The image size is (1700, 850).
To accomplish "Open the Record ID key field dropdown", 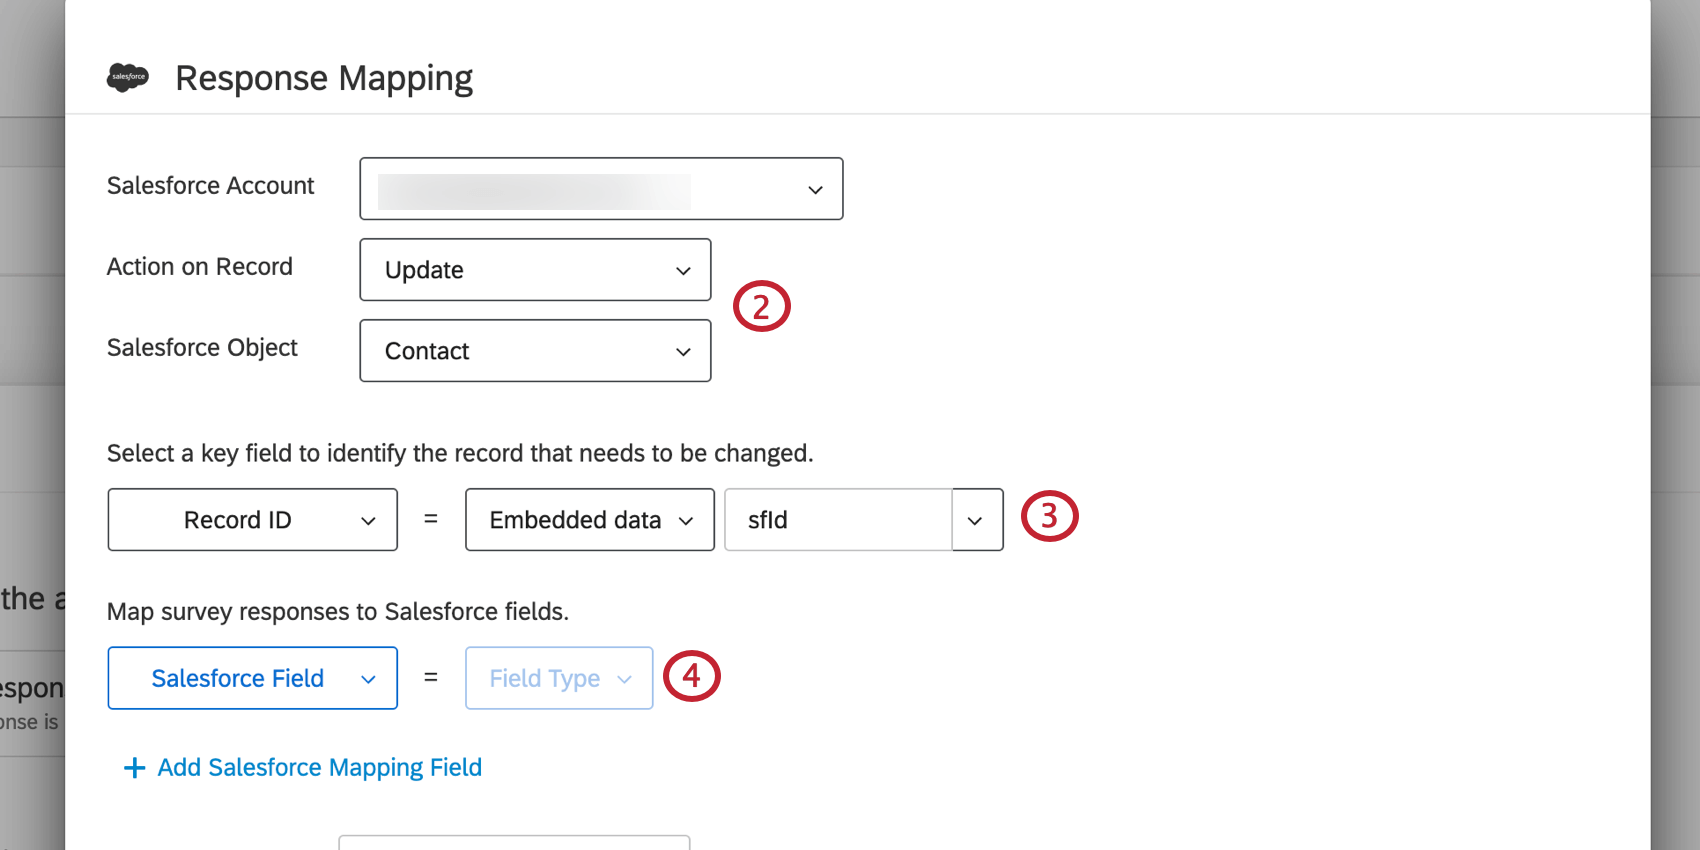I will pos(252,520).
